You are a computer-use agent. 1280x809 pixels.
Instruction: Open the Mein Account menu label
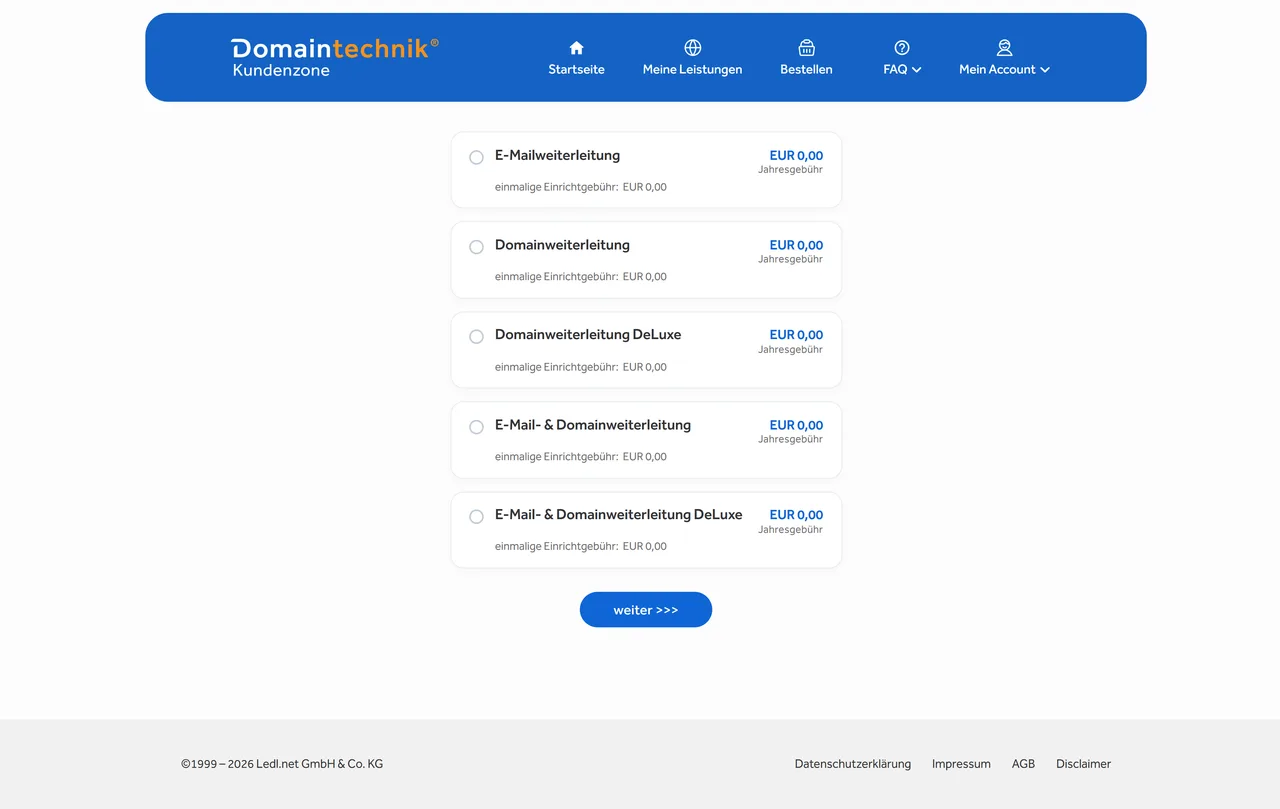click(997, 69)
